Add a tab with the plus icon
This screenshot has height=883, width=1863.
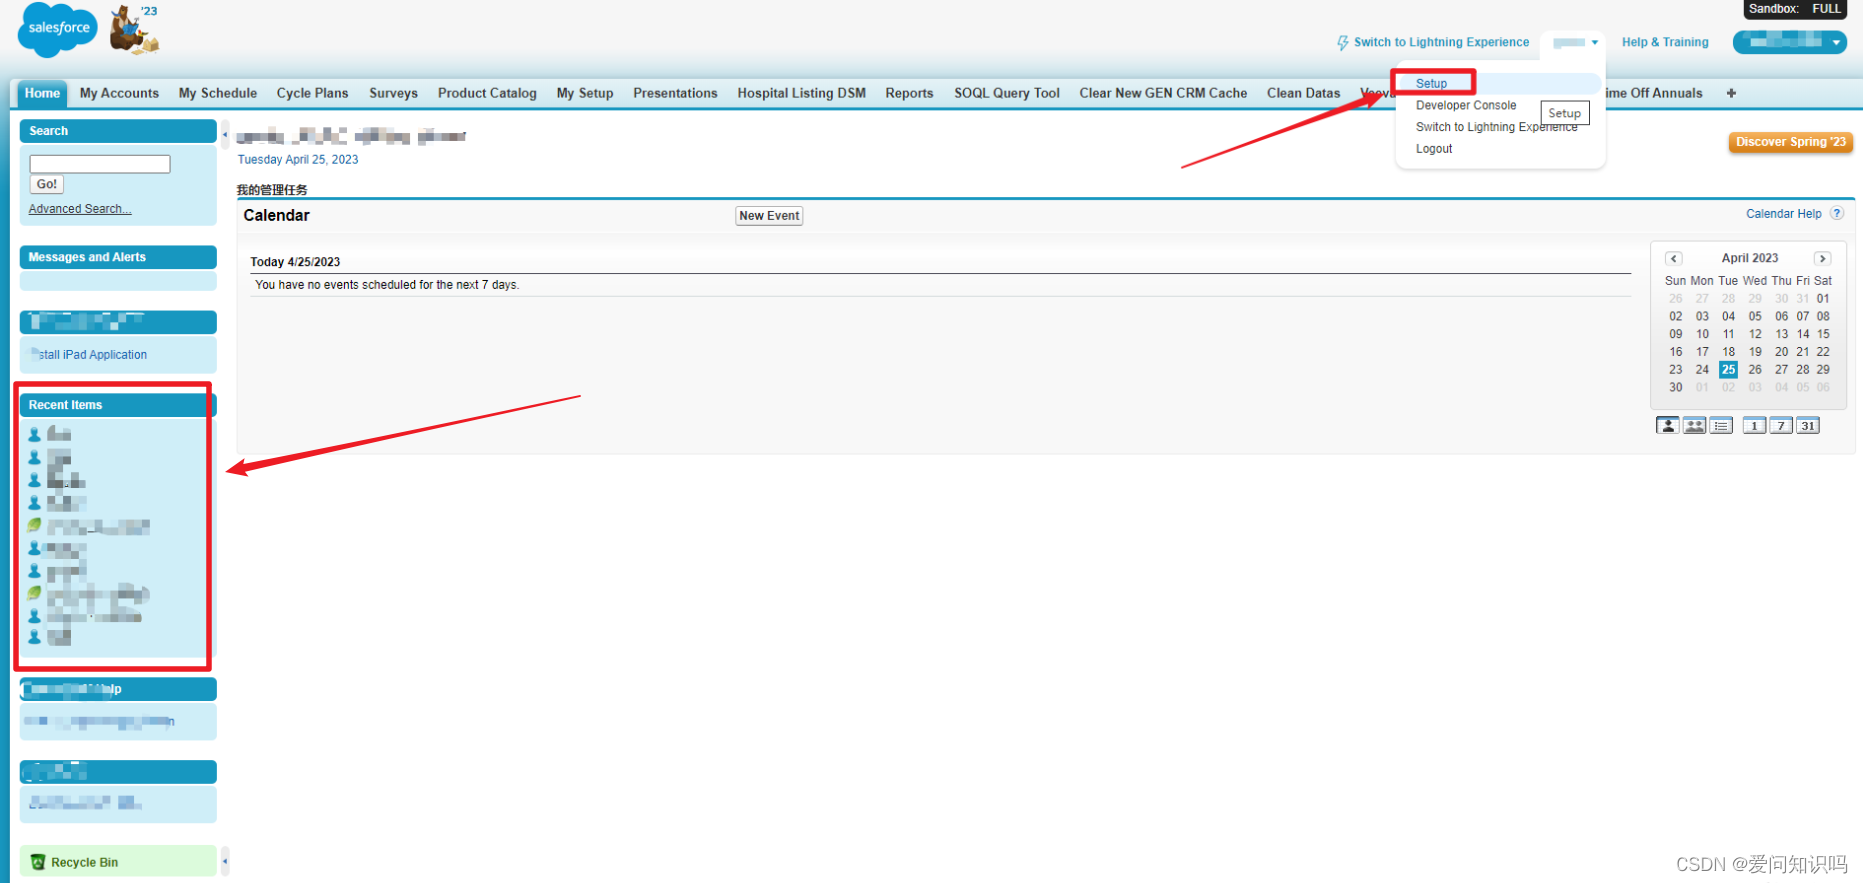pyautogui.click(x=1731, y=93)
